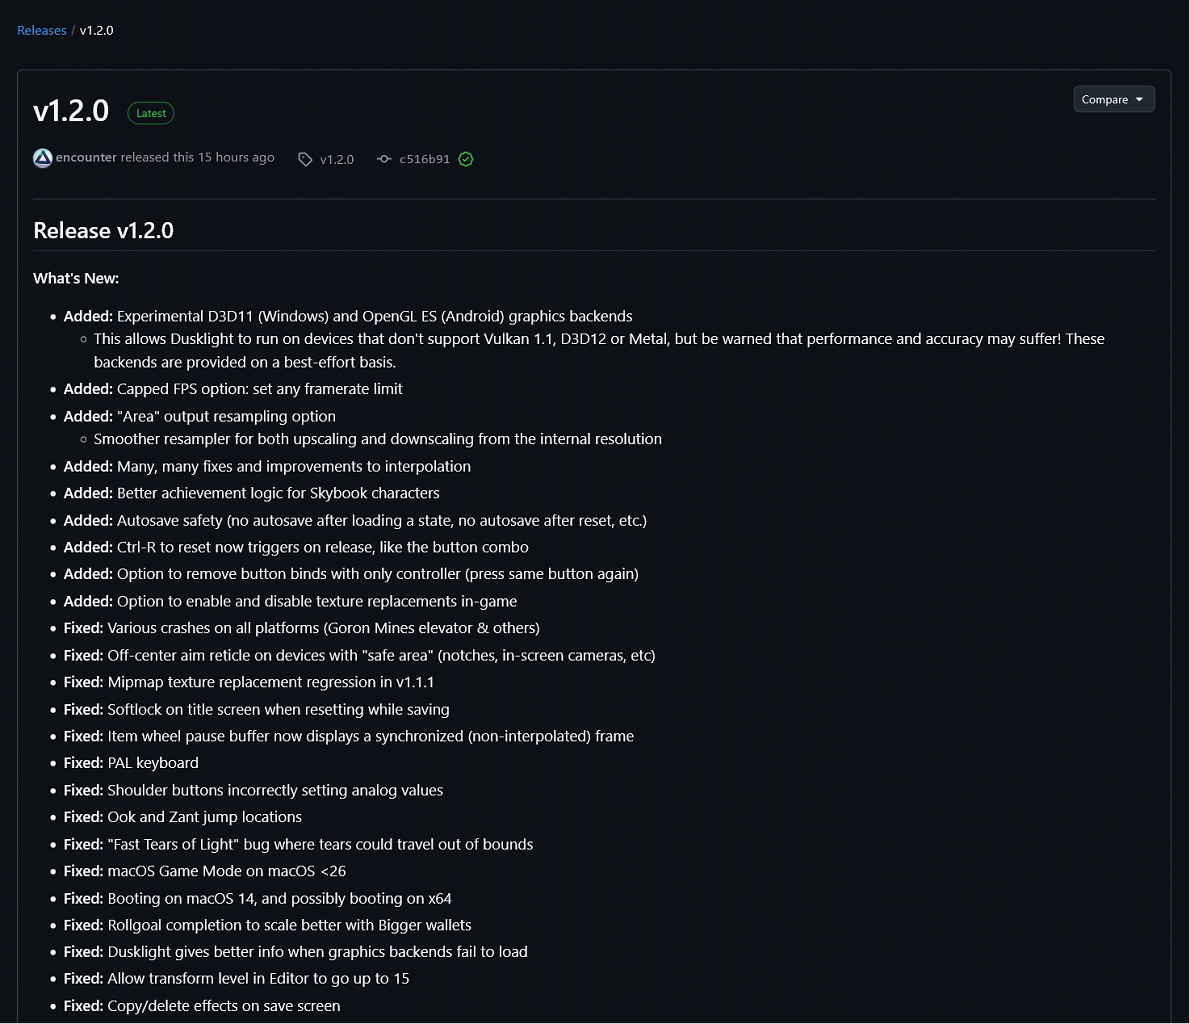The width and height of the screenshot is (1190, 1024).
Task: Click the '"Area" output resampling option' line
Action: point(200,416)
